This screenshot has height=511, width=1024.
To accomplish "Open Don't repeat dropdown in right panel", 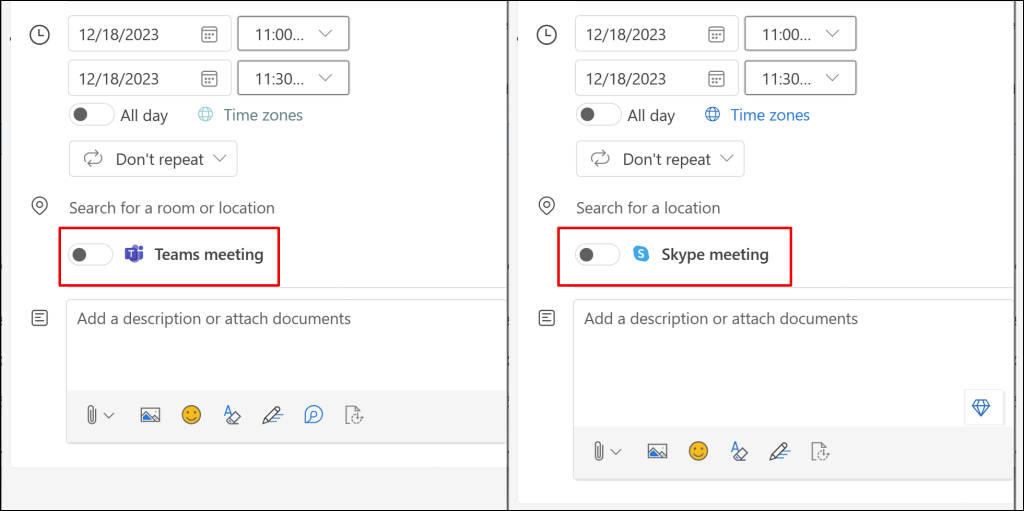I will 660,159.
